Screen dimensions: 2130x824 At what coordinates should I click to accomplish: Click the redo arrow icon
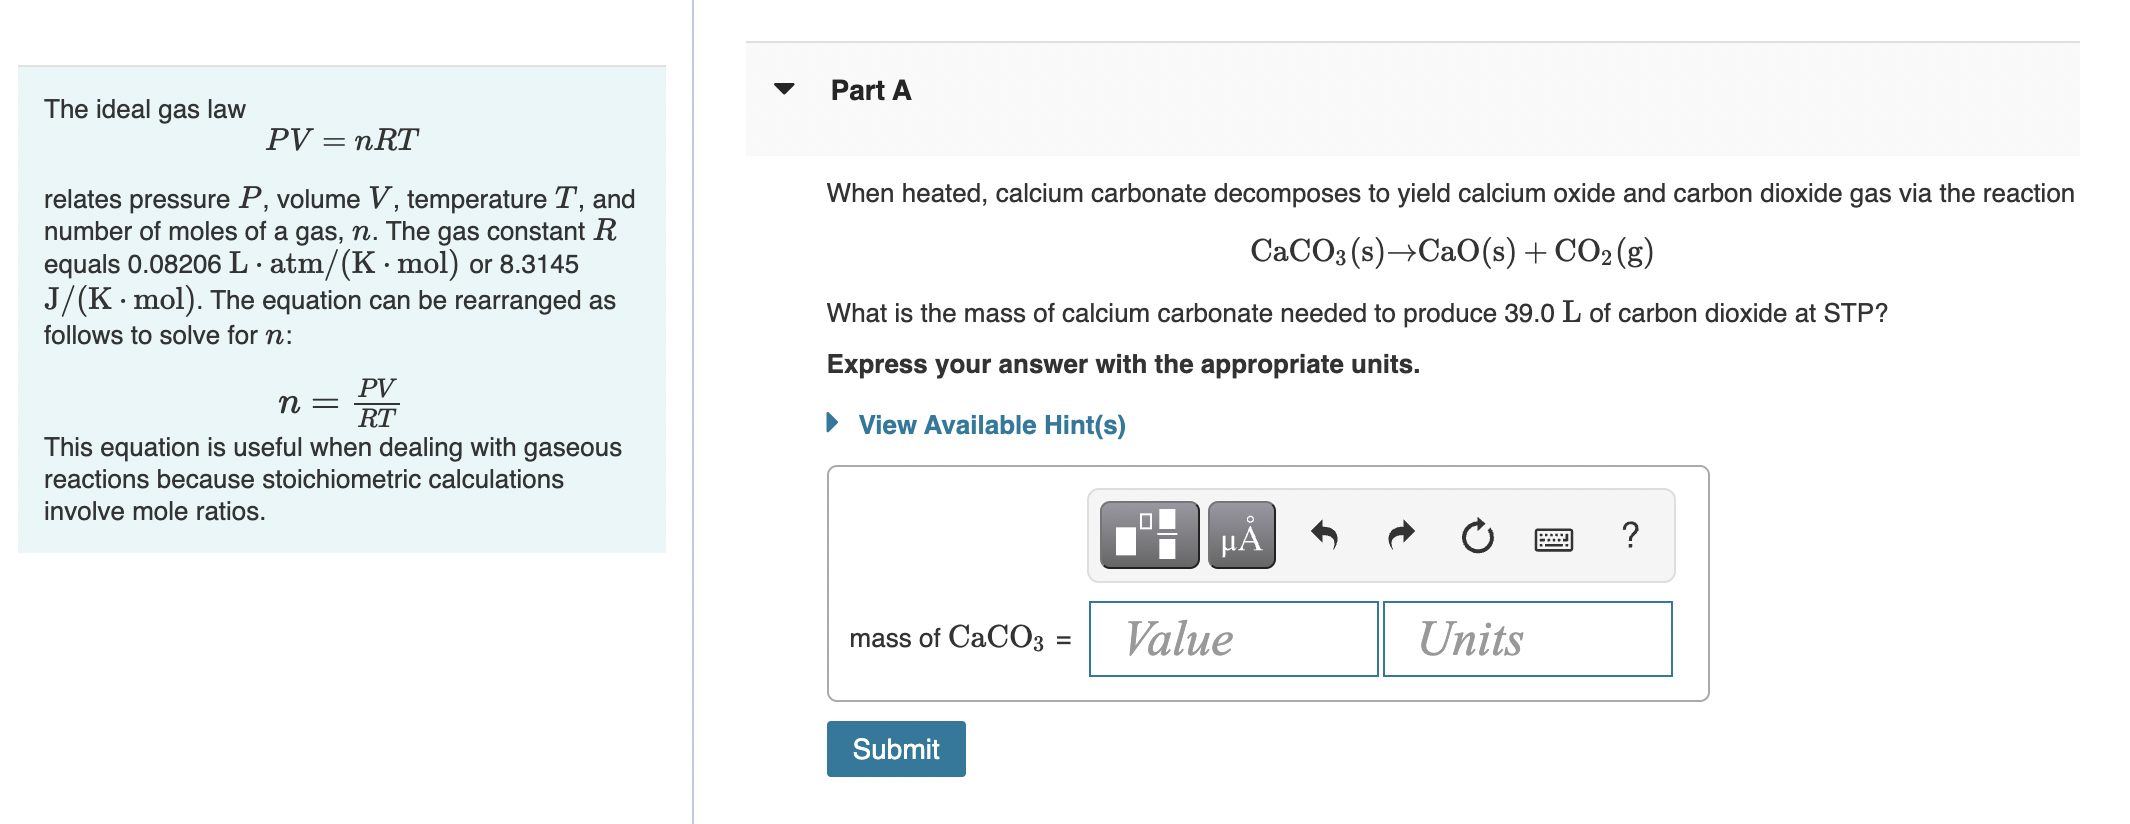point(1402,535)
